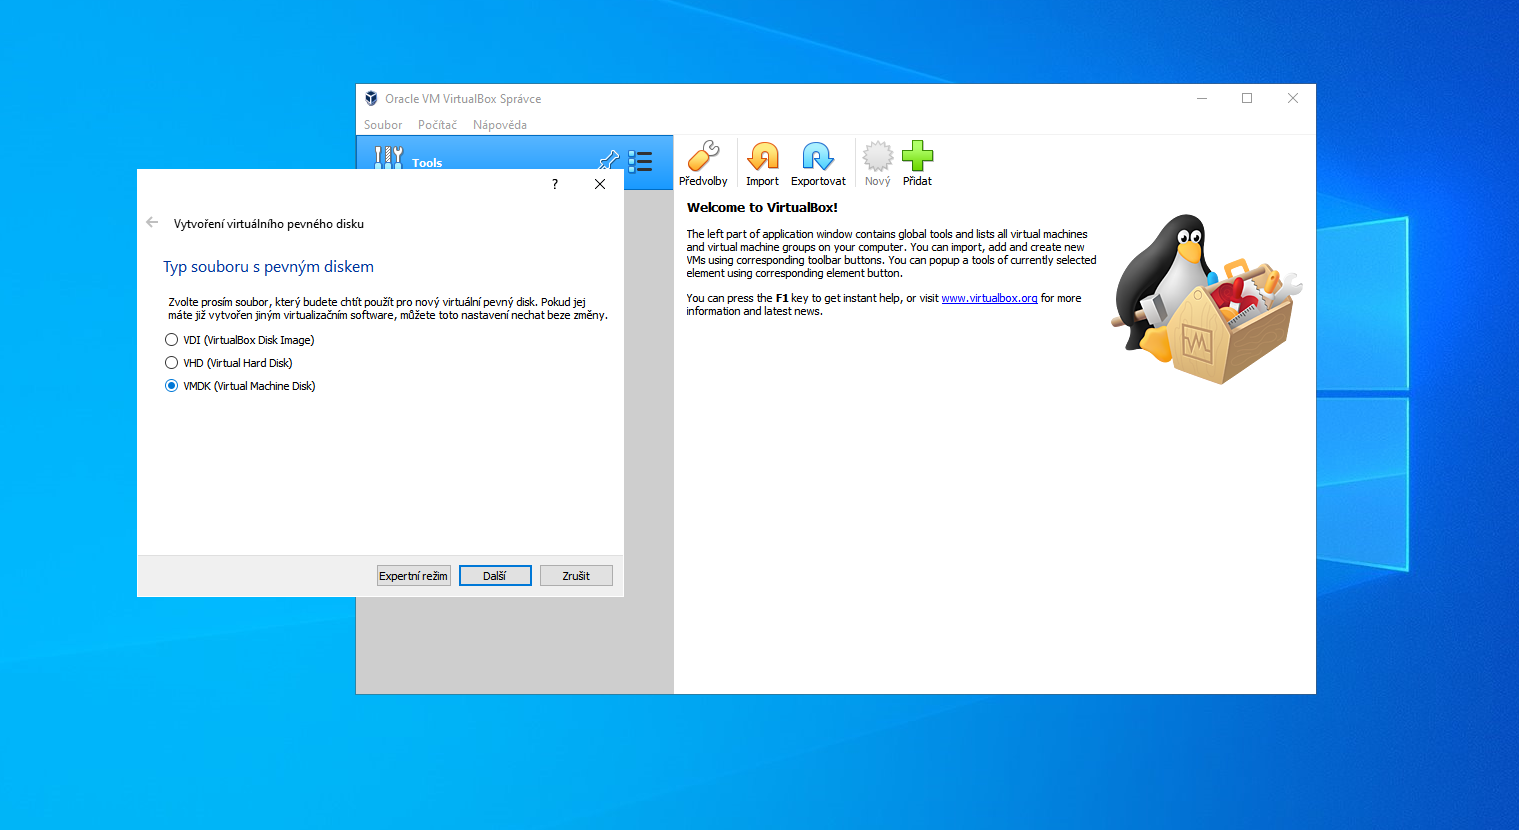The image size is (1519, 830).
Task: Open the www.virtualbox.org link
Action: pos(989,298)
